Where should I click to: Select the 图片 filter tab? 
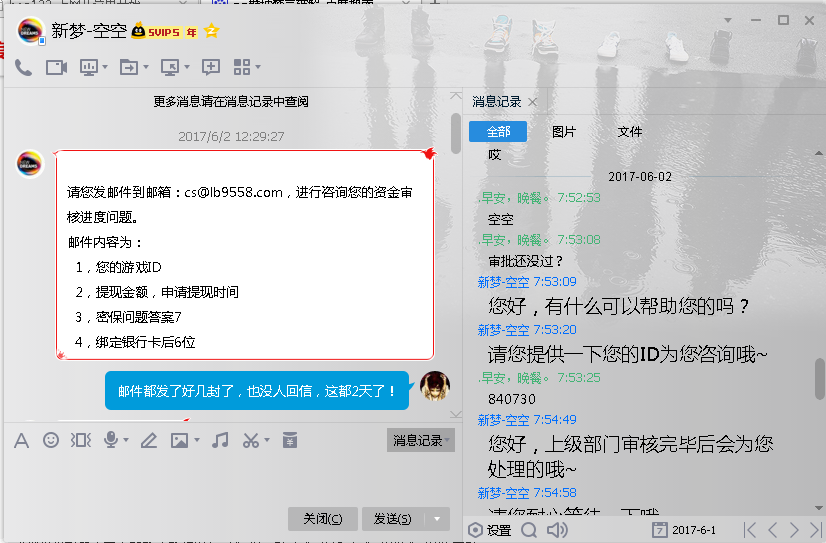coord(564,132)
